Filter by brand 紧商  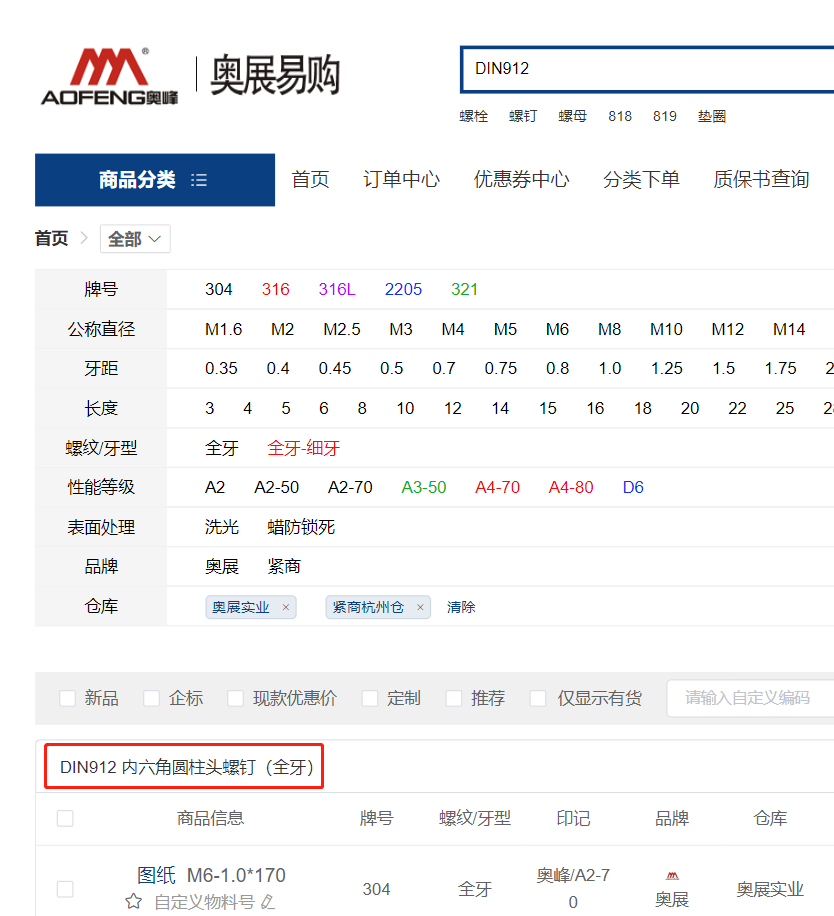pos(284,567)
